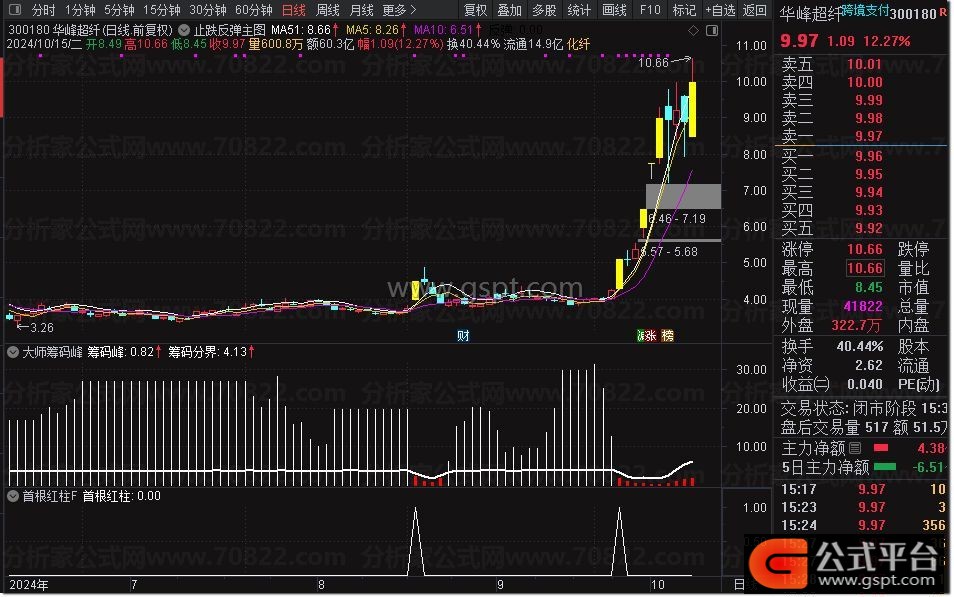Expand the 止跌反弹主图 indicator dropdown
Image resolution: width=954 pixels, height=597 pixels.
(184, 30)
